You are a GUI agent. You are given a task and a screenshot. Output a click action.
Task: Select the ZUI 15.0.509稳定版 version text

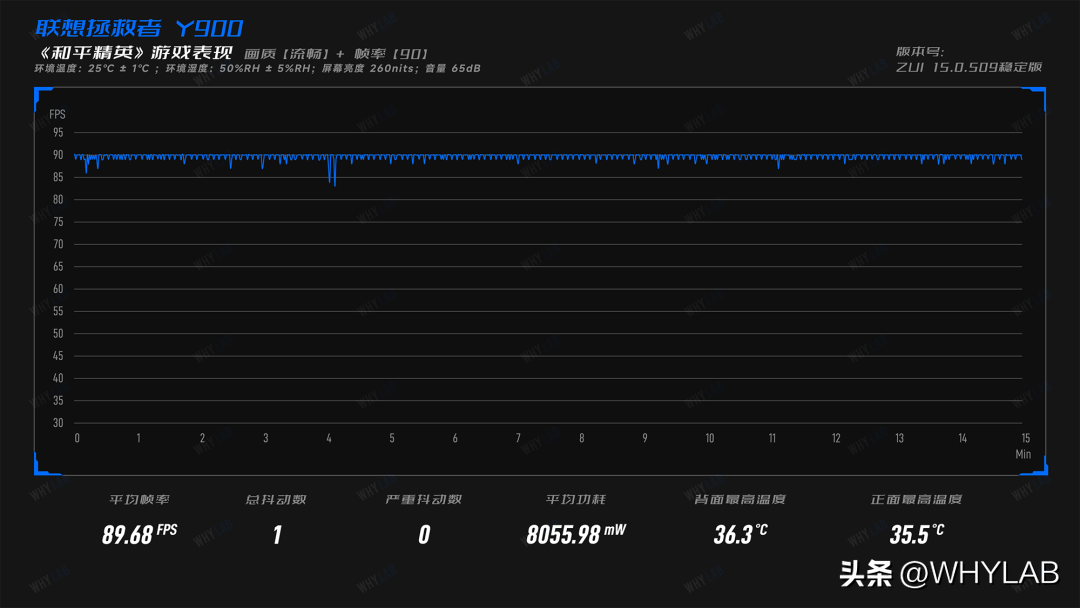click(x=969, y=67)
